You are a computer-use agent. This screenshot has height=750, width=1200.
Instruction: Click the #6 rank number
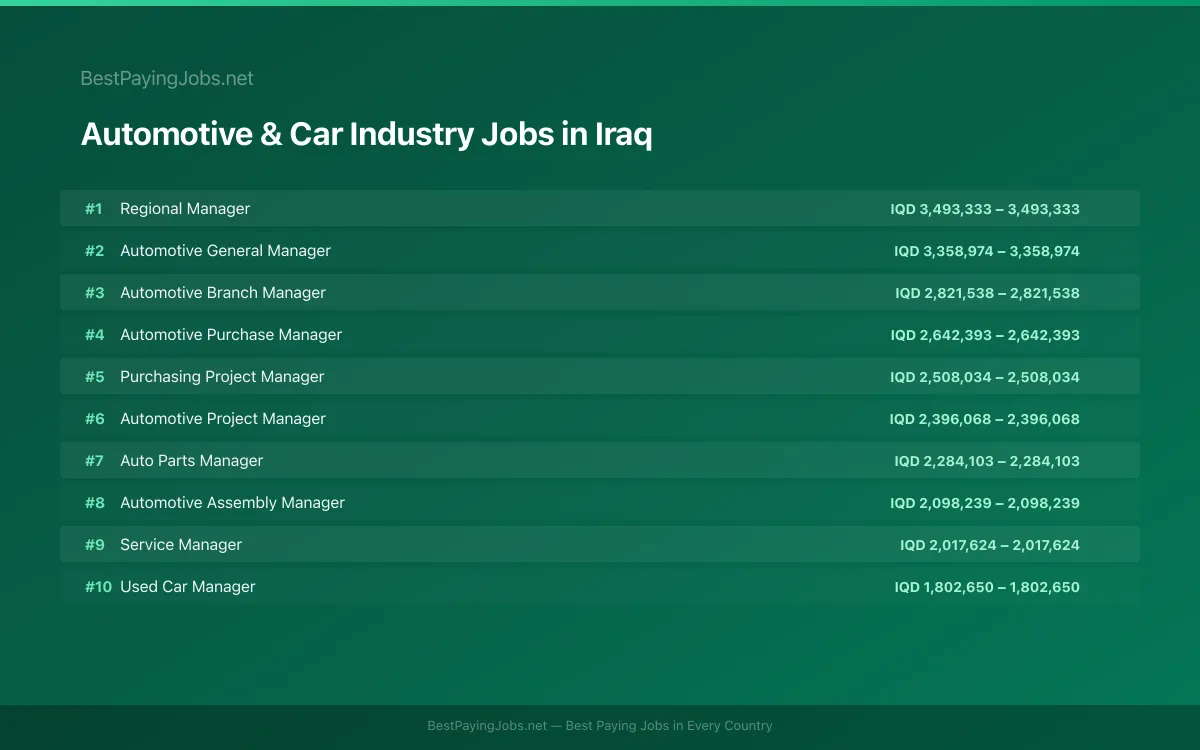click(x=94, y=419)
